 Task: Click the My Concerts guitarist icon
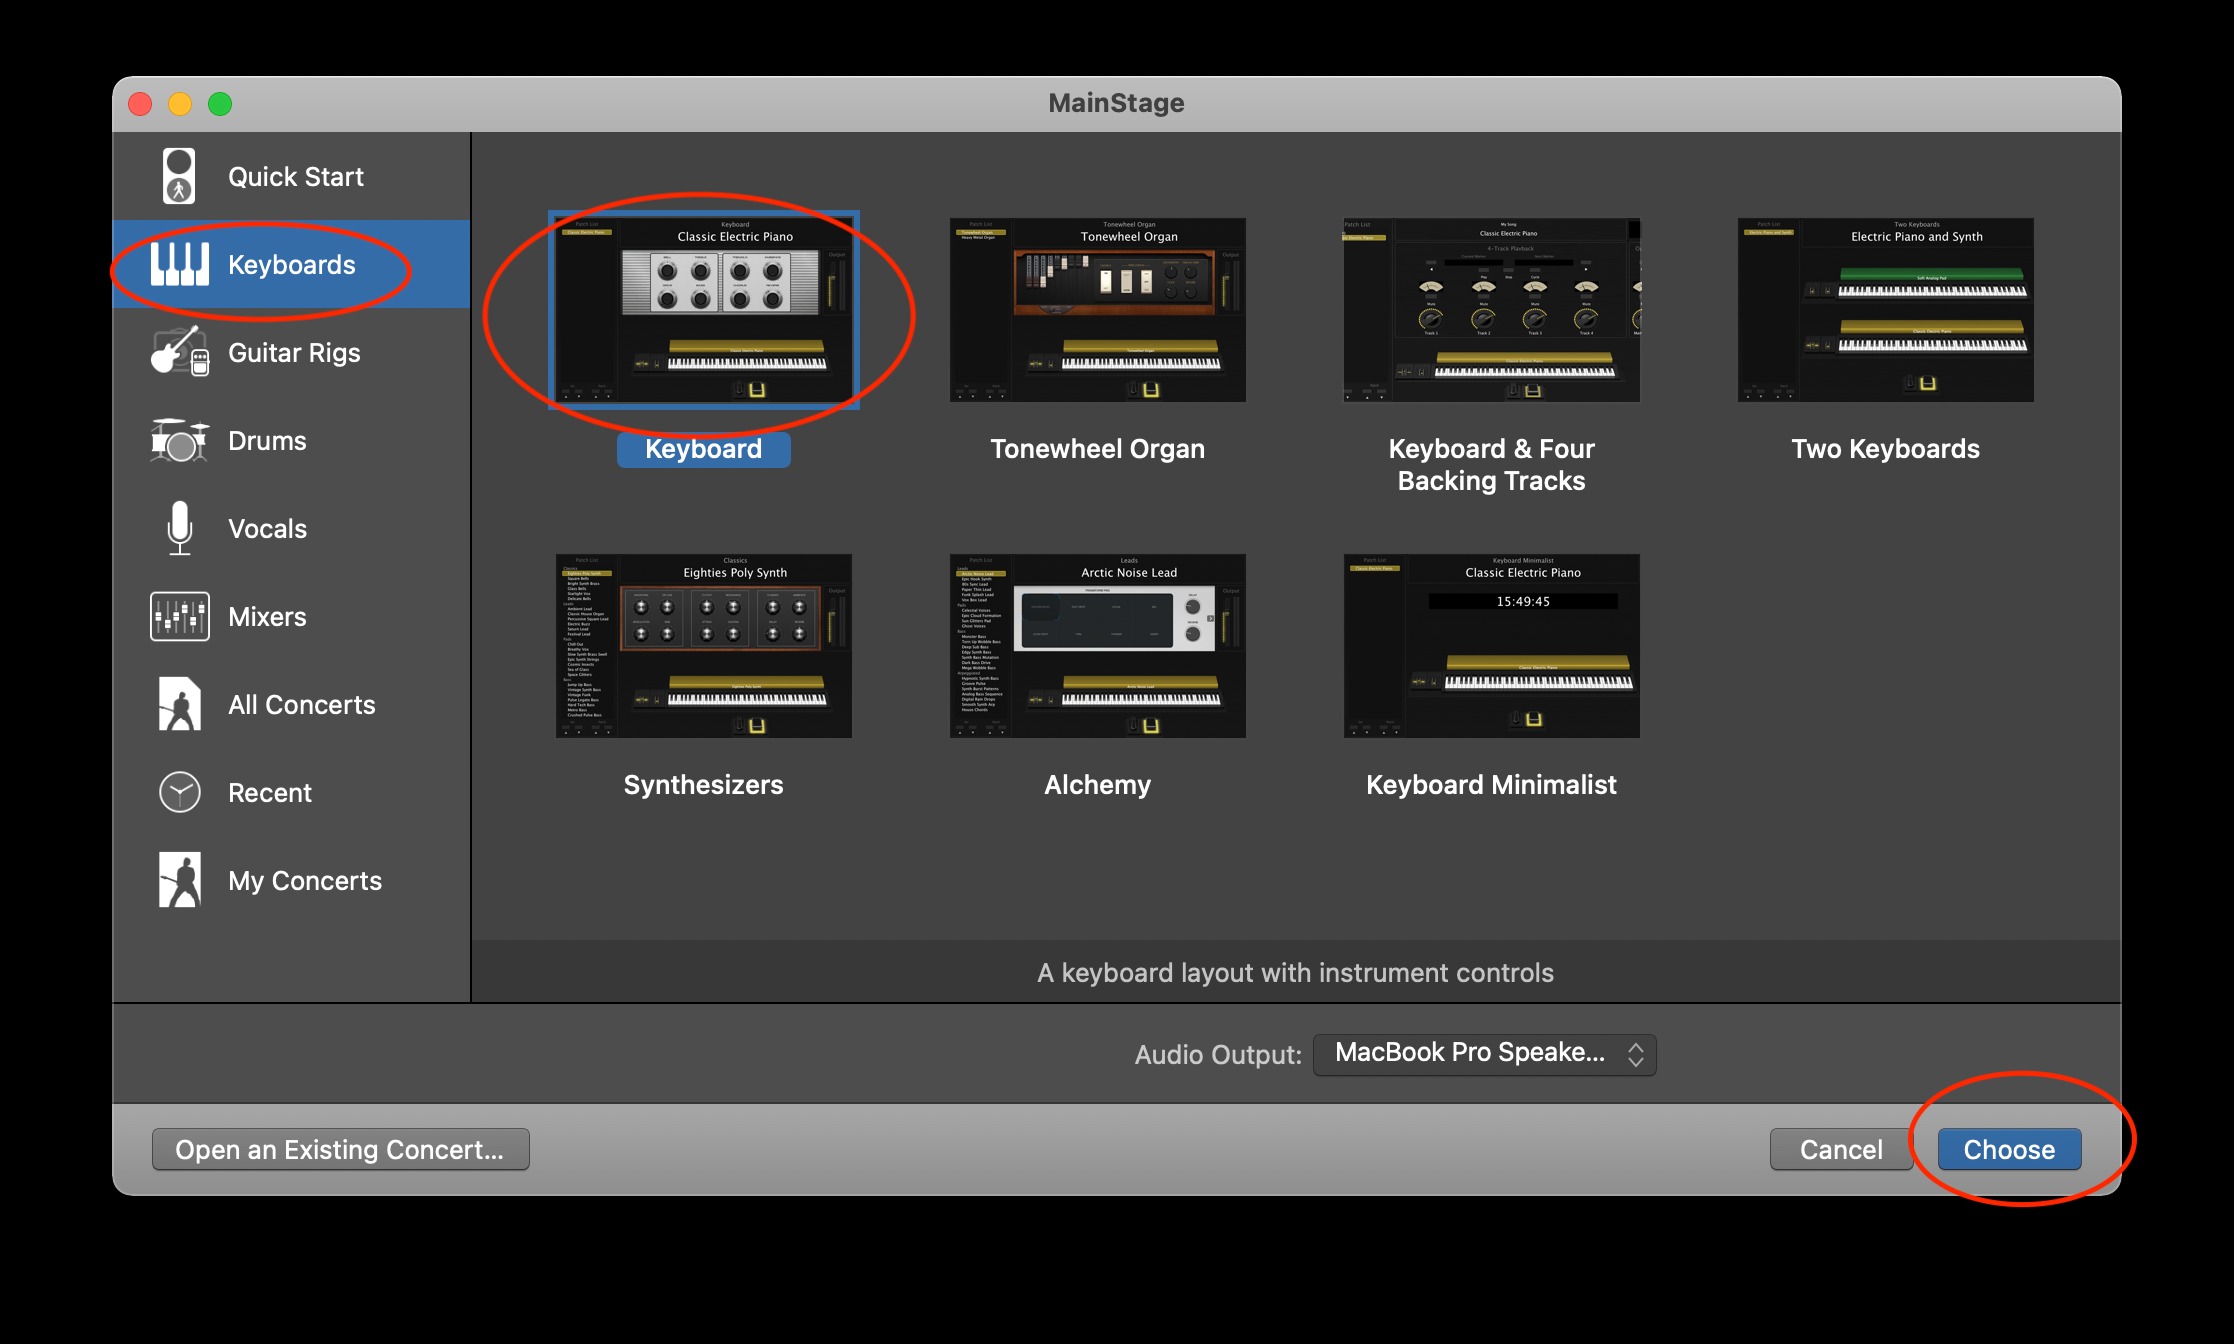coord(180,880)
